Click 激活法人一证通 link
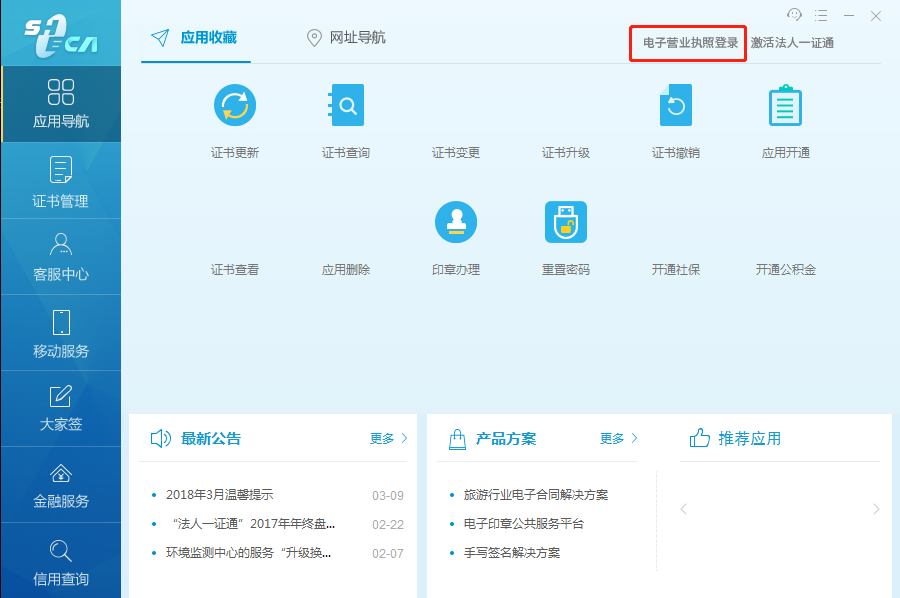Image resolution: width=900 pixels, height=598 pixels. click(792, 43)
